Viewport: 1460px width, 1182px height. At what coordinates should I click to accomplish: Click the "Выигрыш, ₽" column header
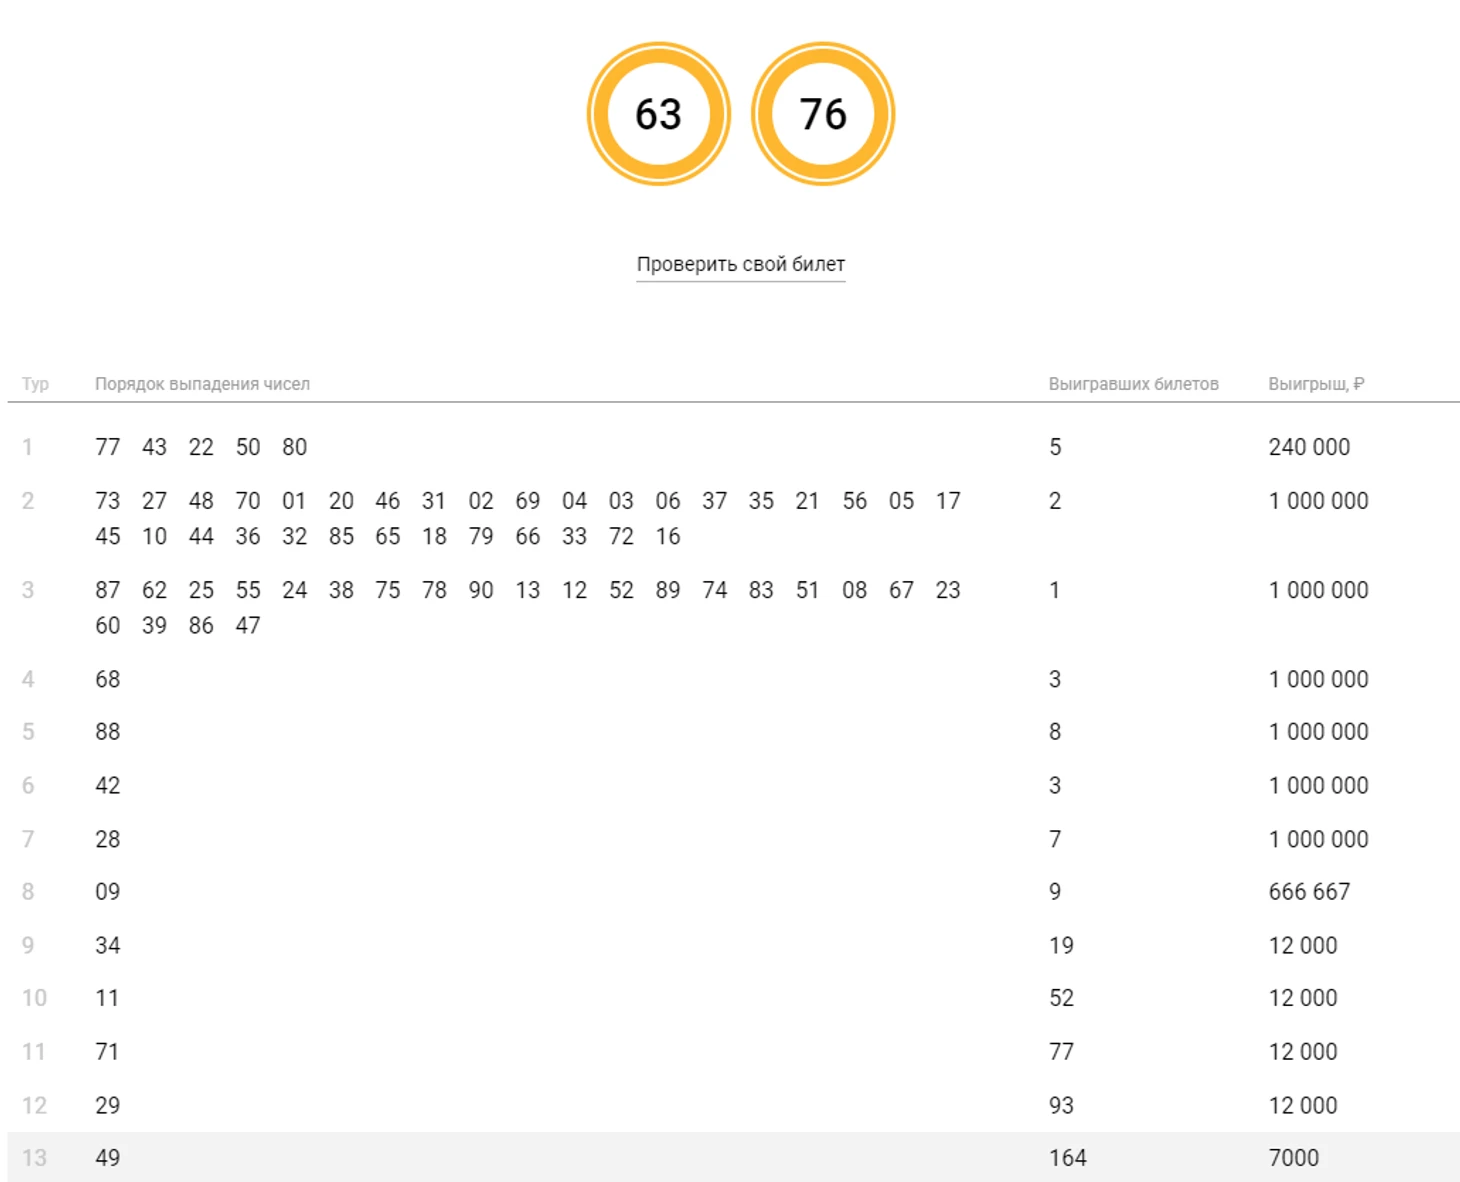[x=1315, y=384]
